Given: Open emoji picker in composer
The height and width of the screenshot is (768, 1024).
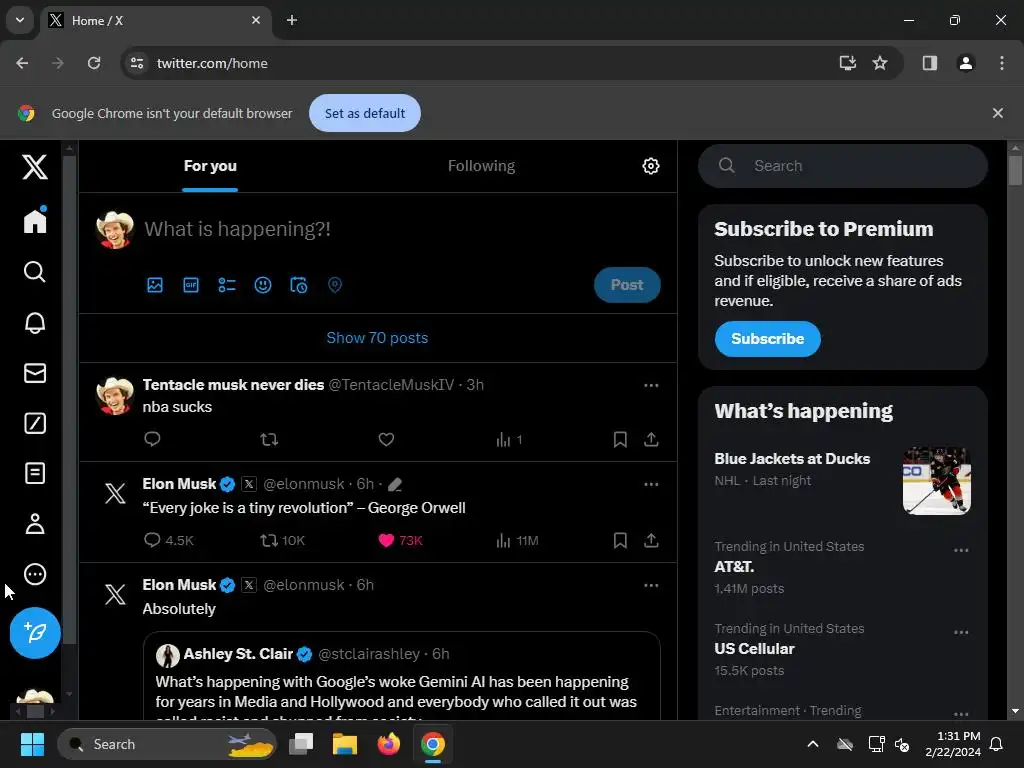Looking at the screenshot, I should pyautogui.click(x=263, y=285).
